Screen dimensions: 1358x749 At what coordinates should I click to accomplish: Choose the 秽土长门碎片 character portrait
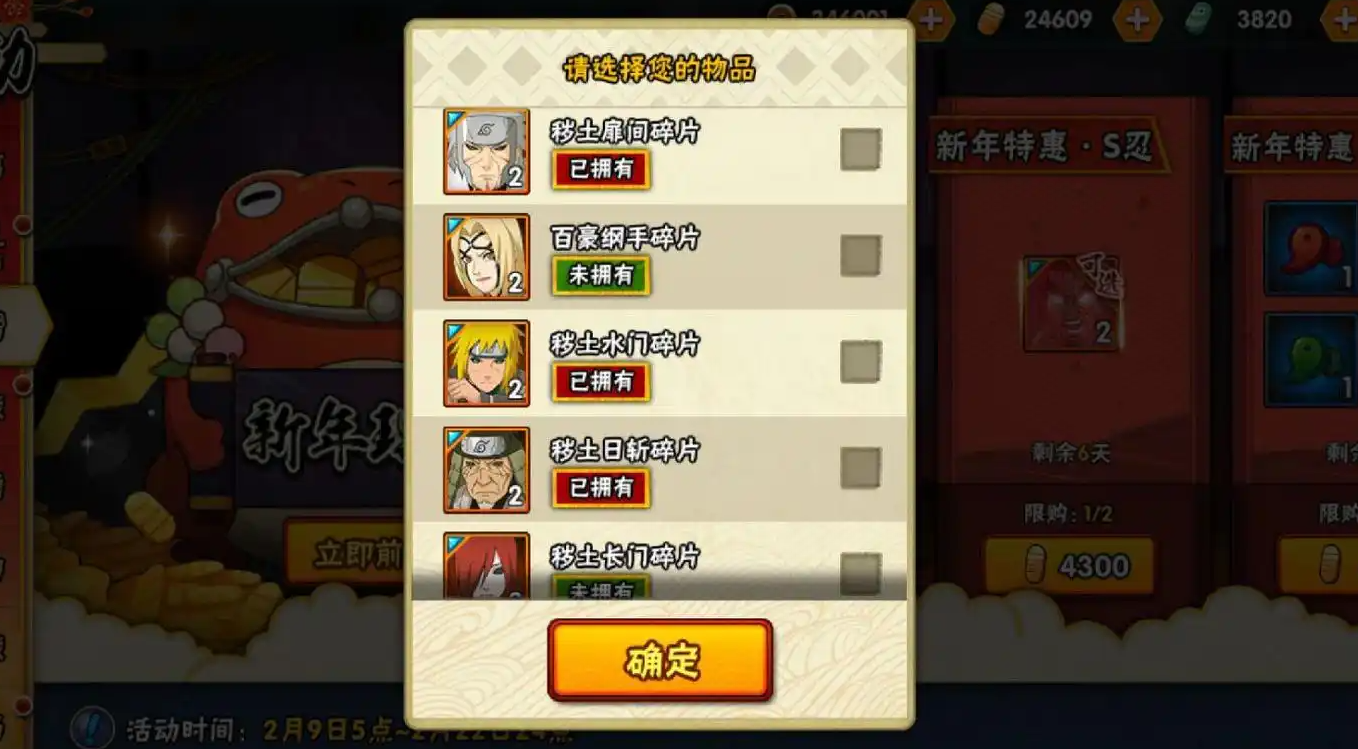[487, 566]
